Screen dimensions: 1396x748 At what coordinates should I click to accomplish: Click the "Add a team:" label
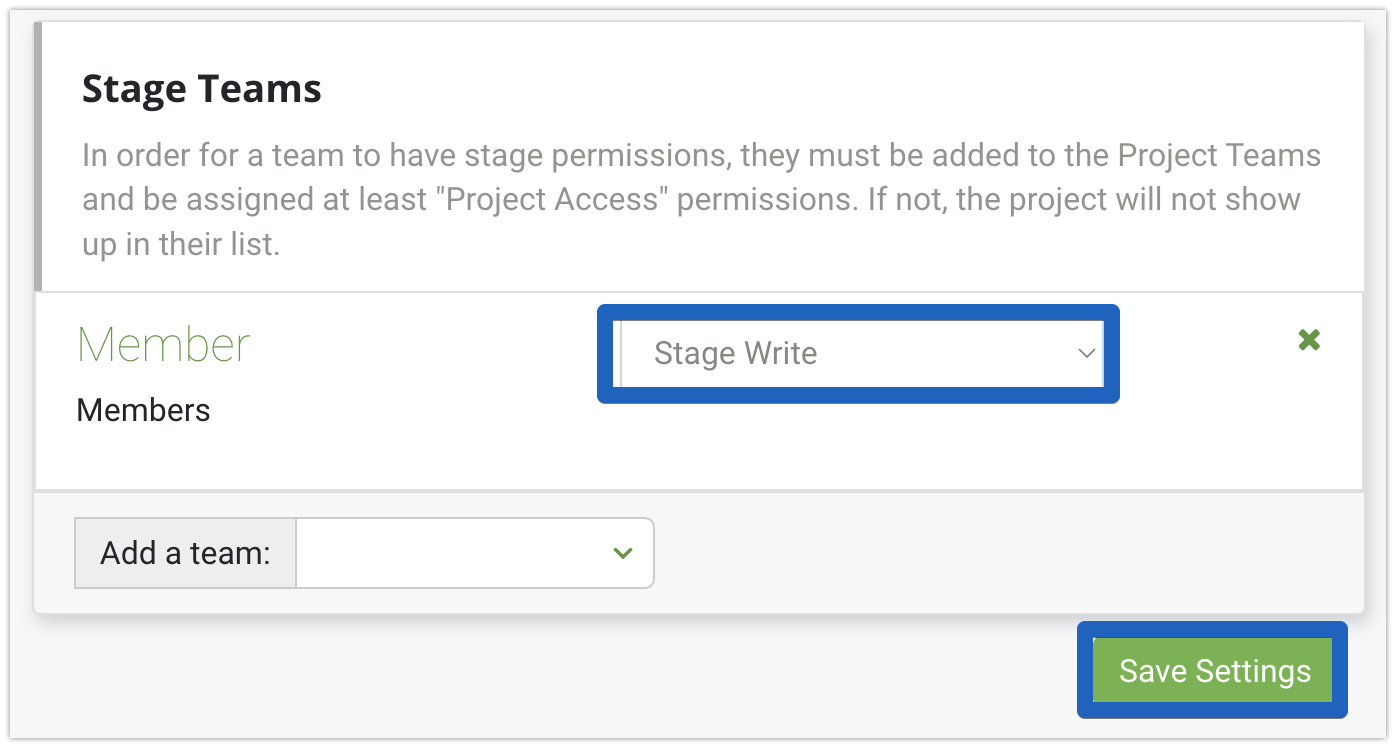pyautogui.click(x=186, y=553)
